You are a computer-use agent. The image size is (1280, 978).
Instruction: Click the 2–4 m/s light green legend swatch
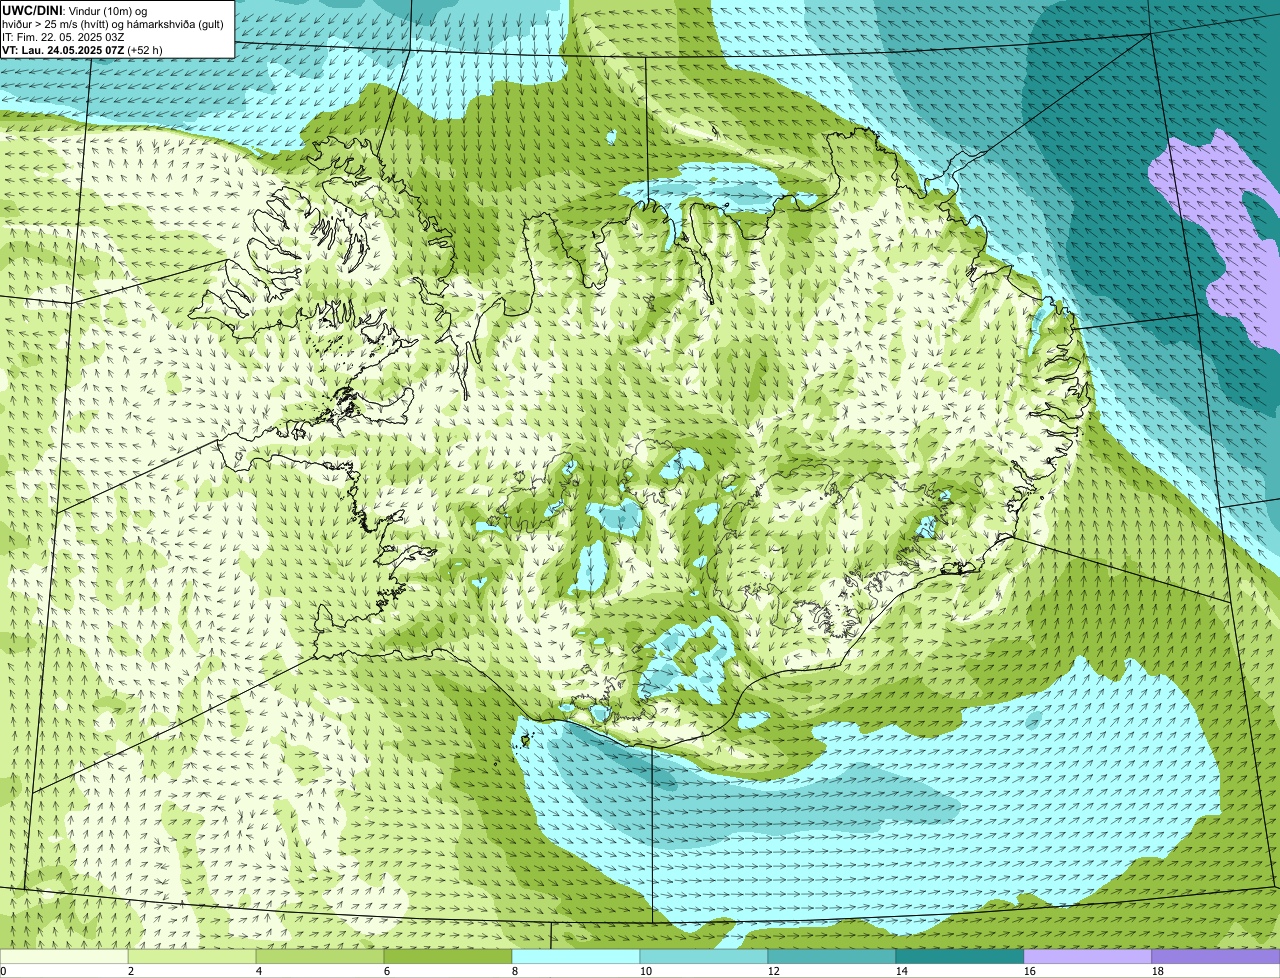tap(192, 956)
